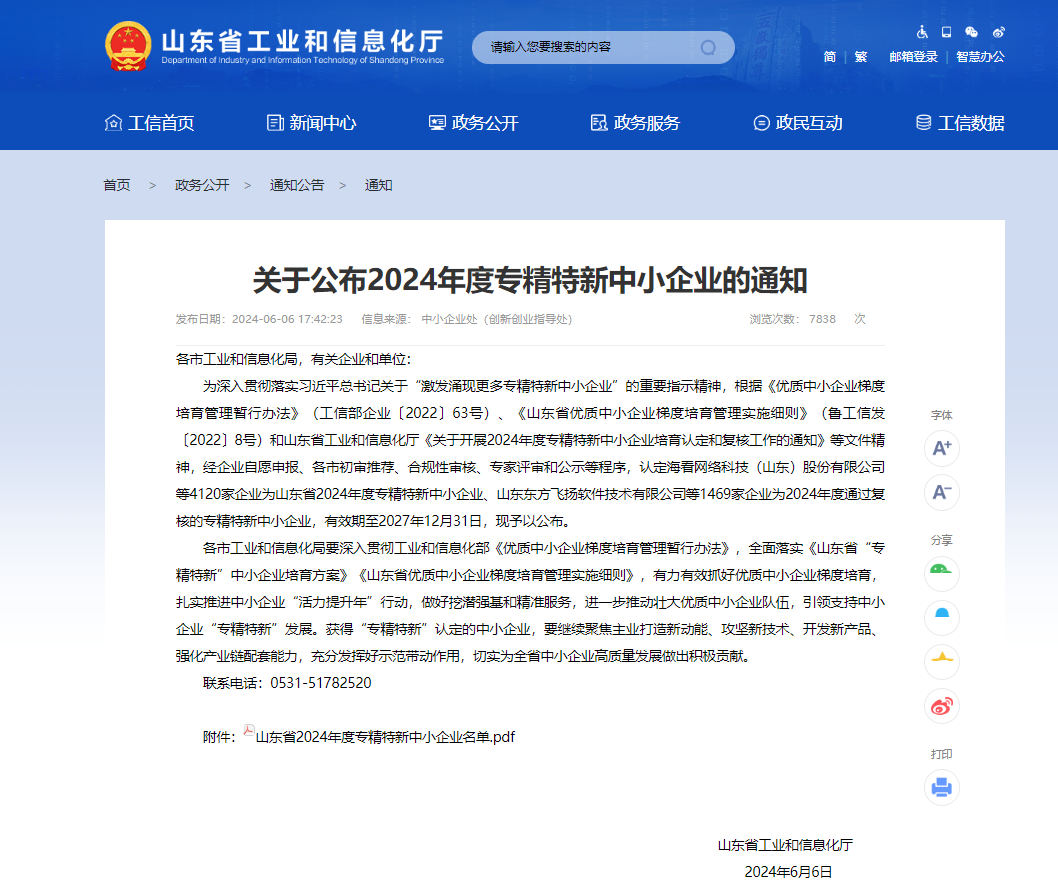Go to 通知公告 in the breadcrumb
This screenshot has height=893, width=1058.
tap(297, 185)
